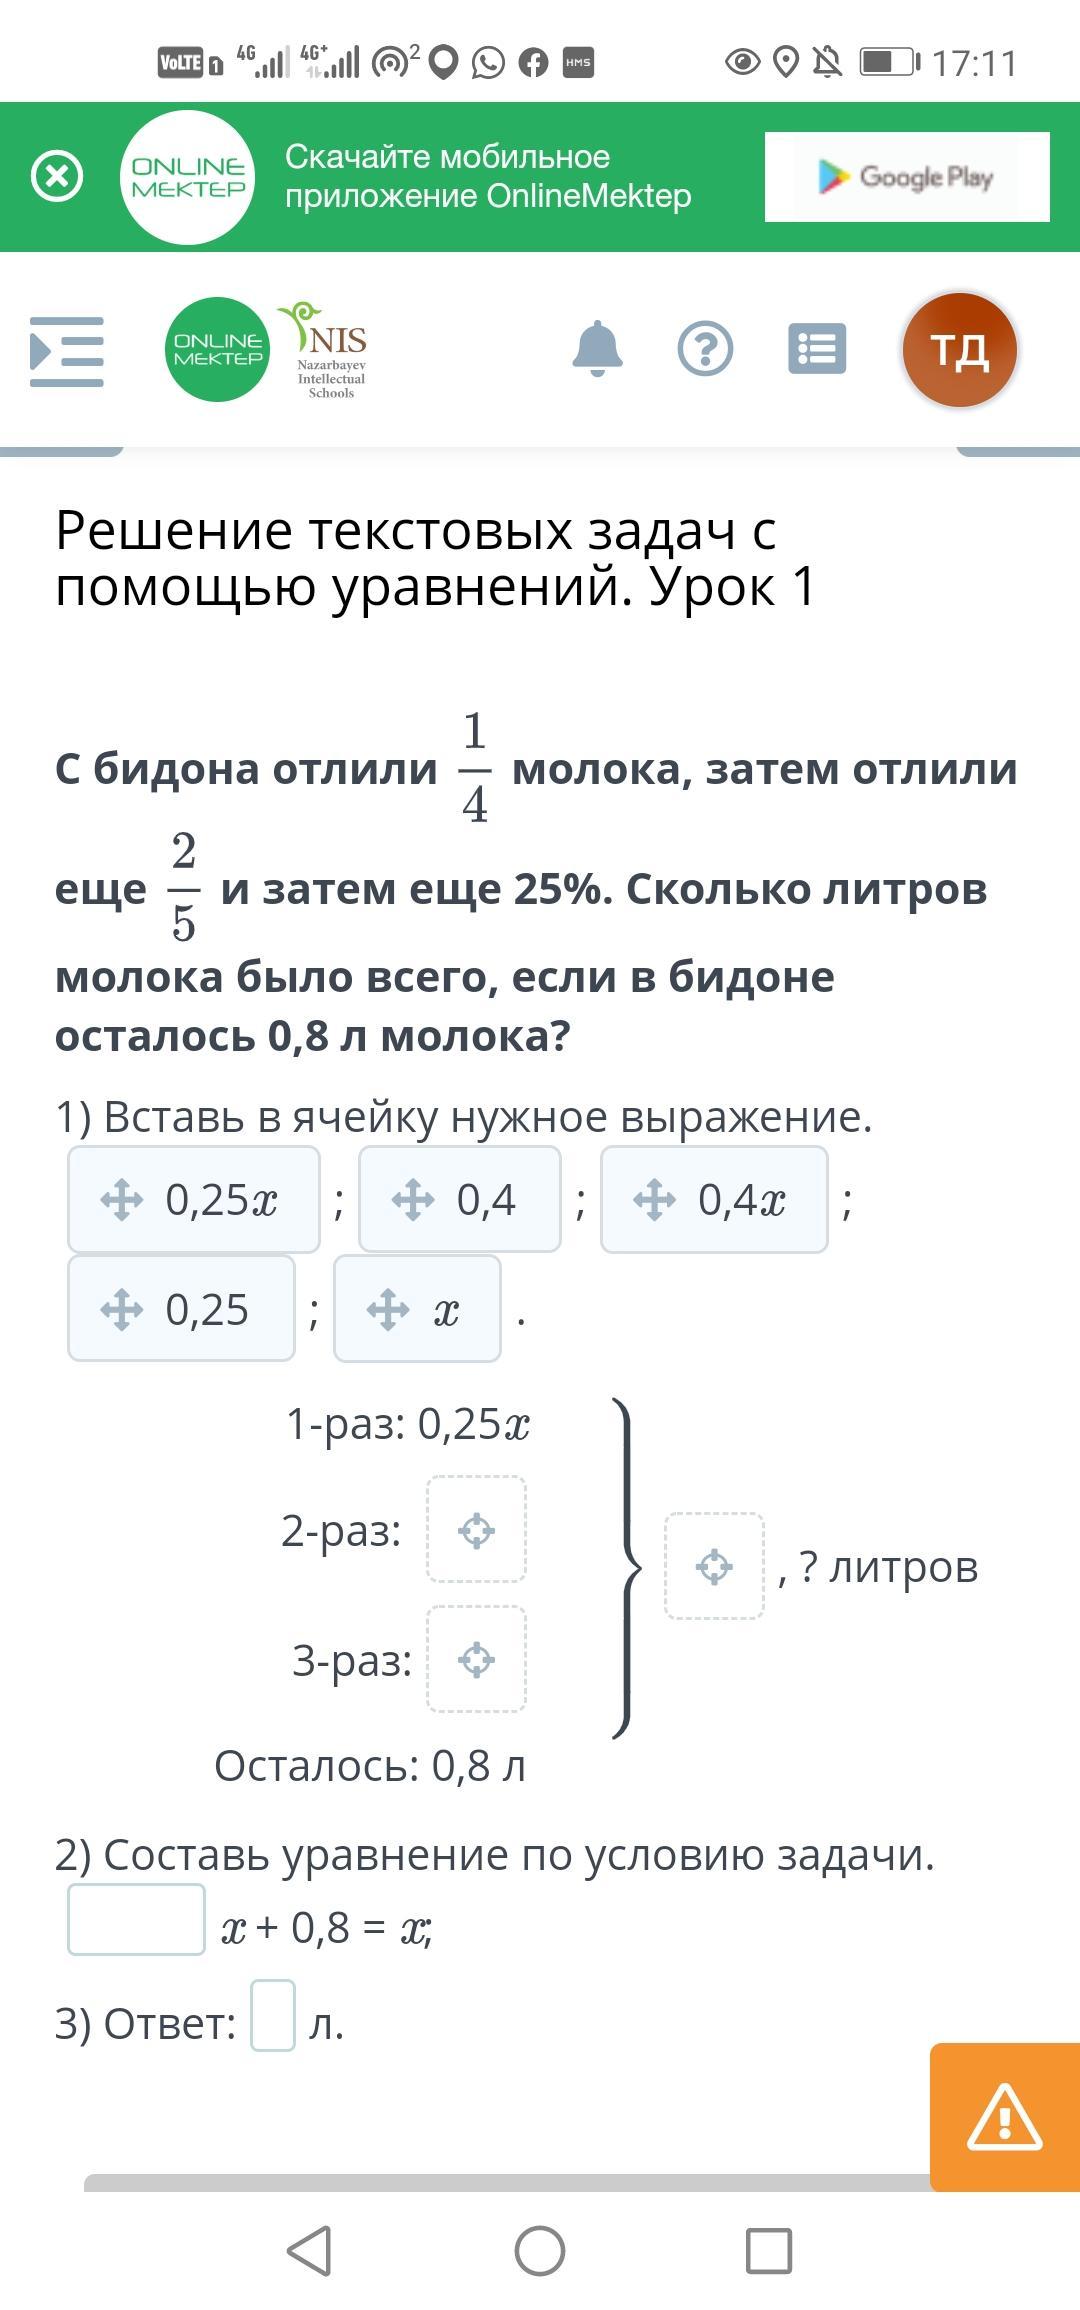
Task: Click the drop cell before '? литров'
Action: (714, 1566)
